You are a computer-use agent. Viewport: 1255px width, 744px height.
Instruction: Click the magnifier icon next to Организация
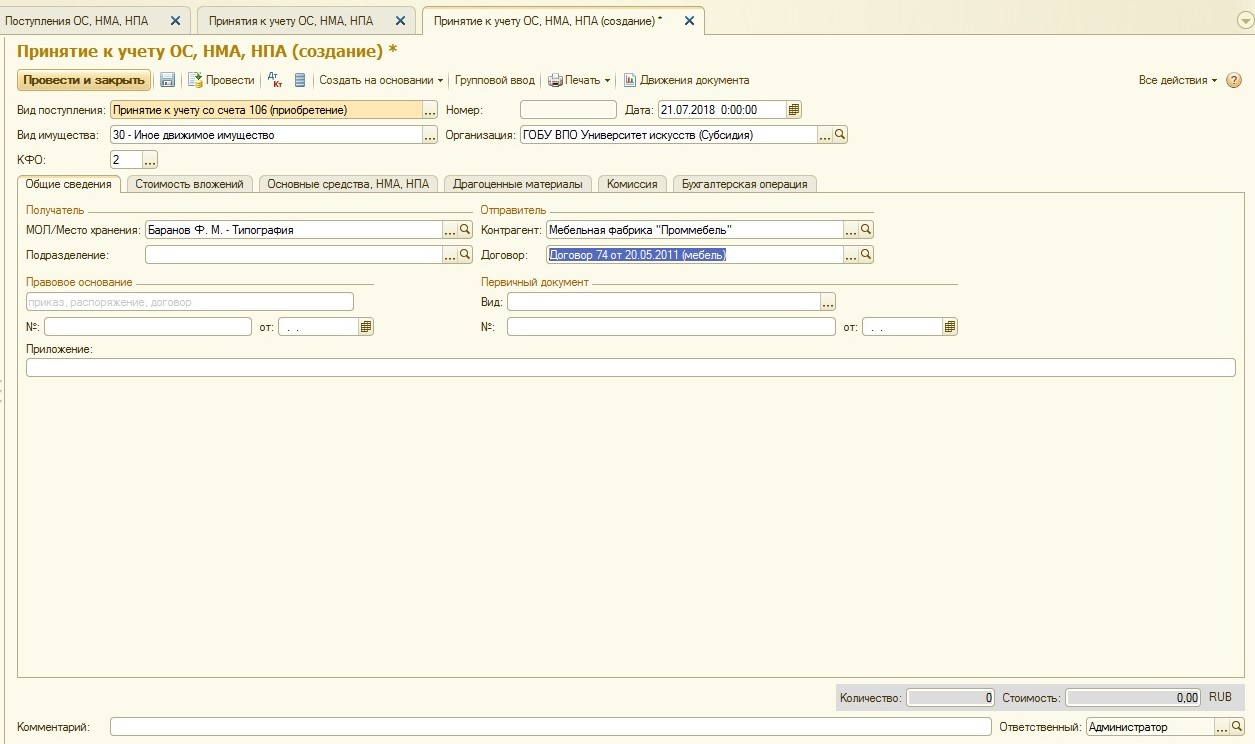[840, 135]
